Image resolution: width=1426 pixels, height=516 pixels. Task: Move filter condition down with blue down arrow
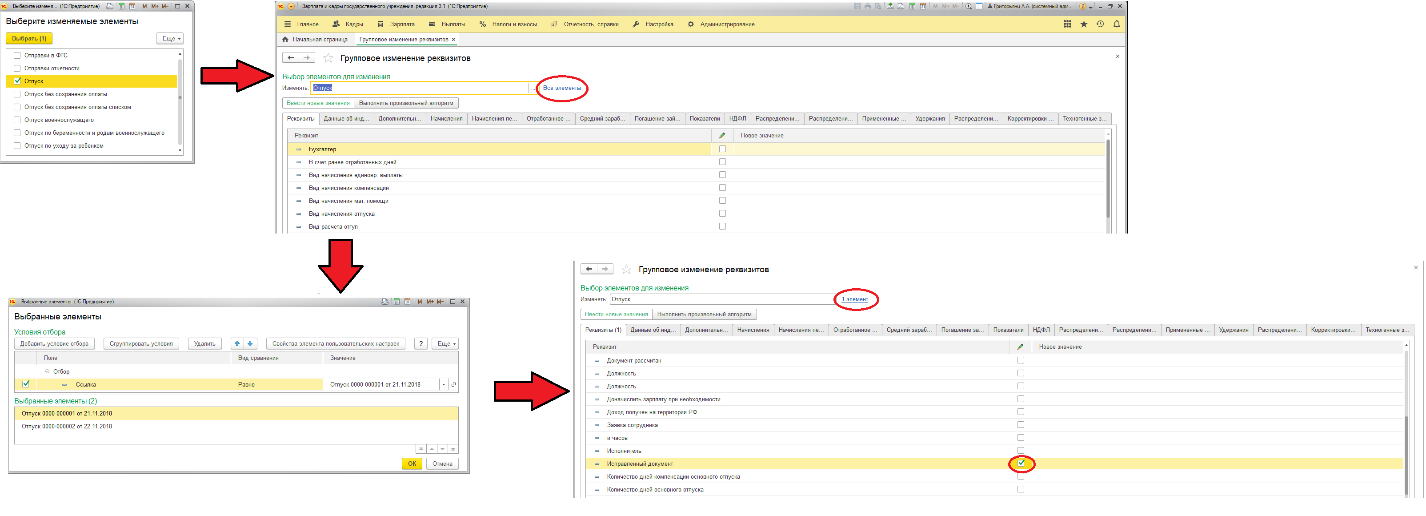pos(249,344)
